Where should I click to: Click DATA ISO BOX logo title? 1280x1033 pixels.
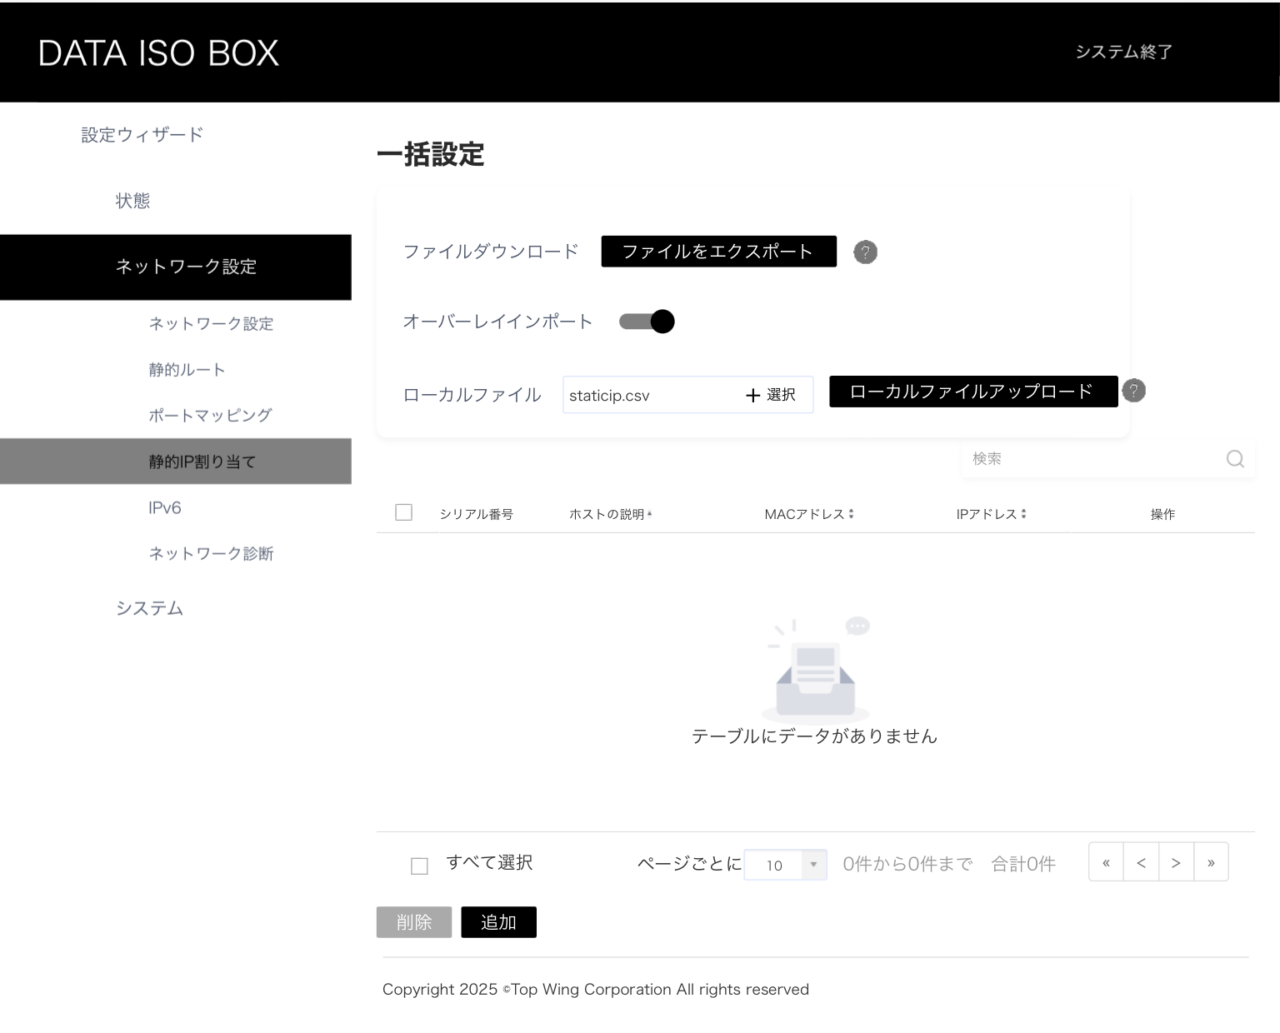(x=158, y=53)
